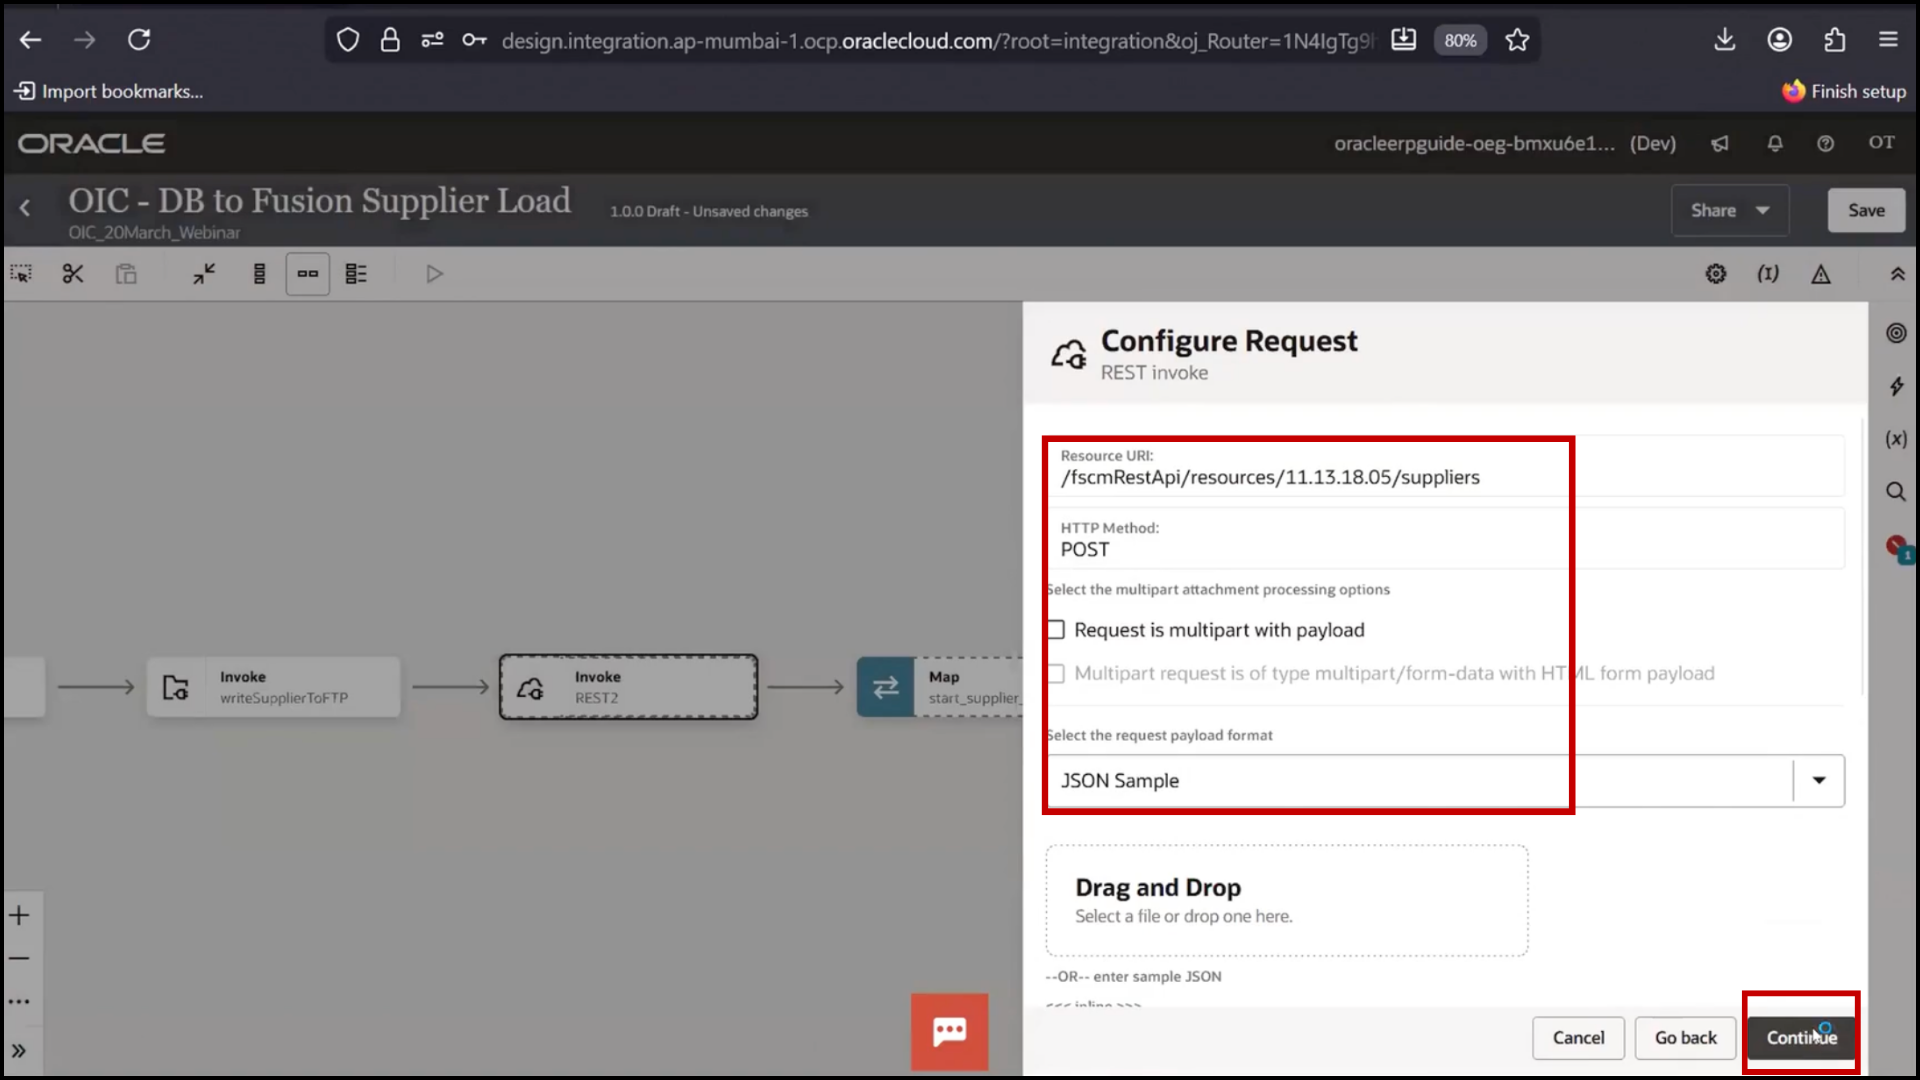Click the JSON Sample combo box
Viewport: 1920px width, 1080px height.
click(1445, 781)
